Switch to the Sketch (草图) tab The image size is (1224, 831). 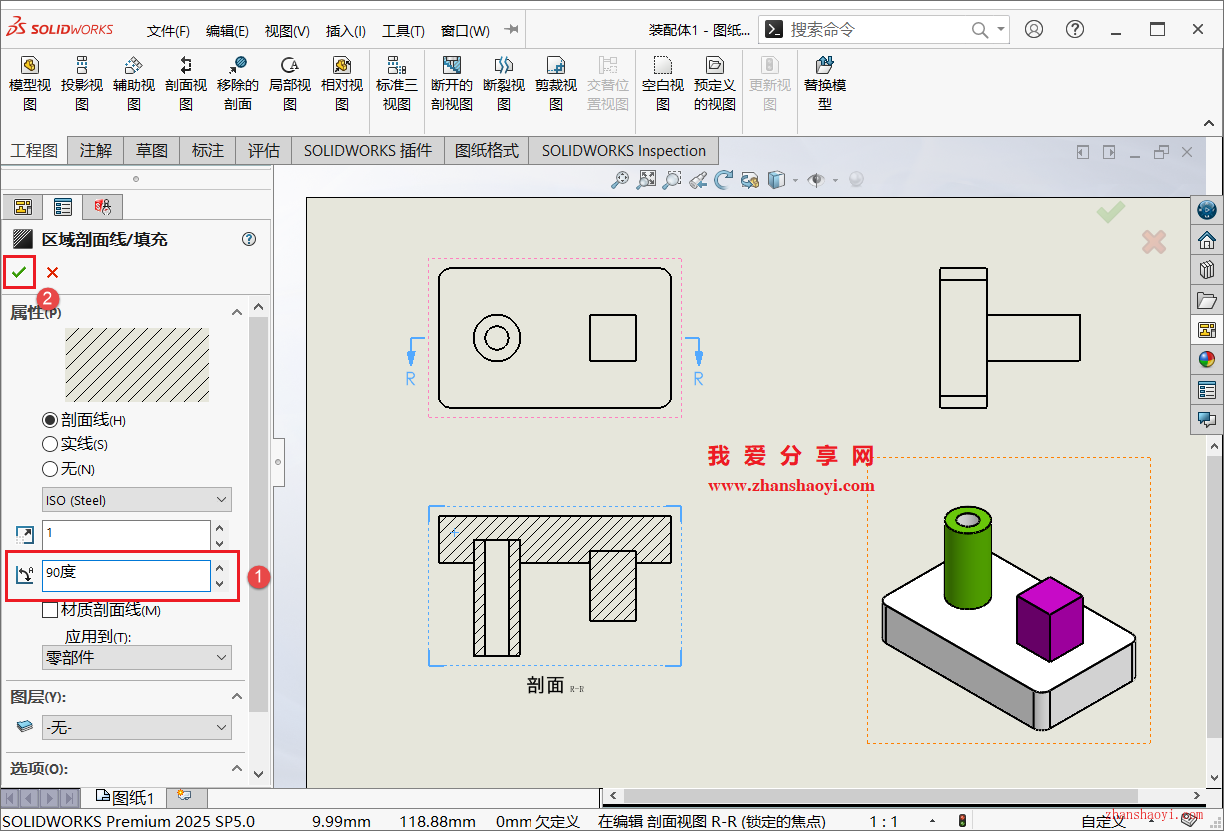click(x=152, y=151)
